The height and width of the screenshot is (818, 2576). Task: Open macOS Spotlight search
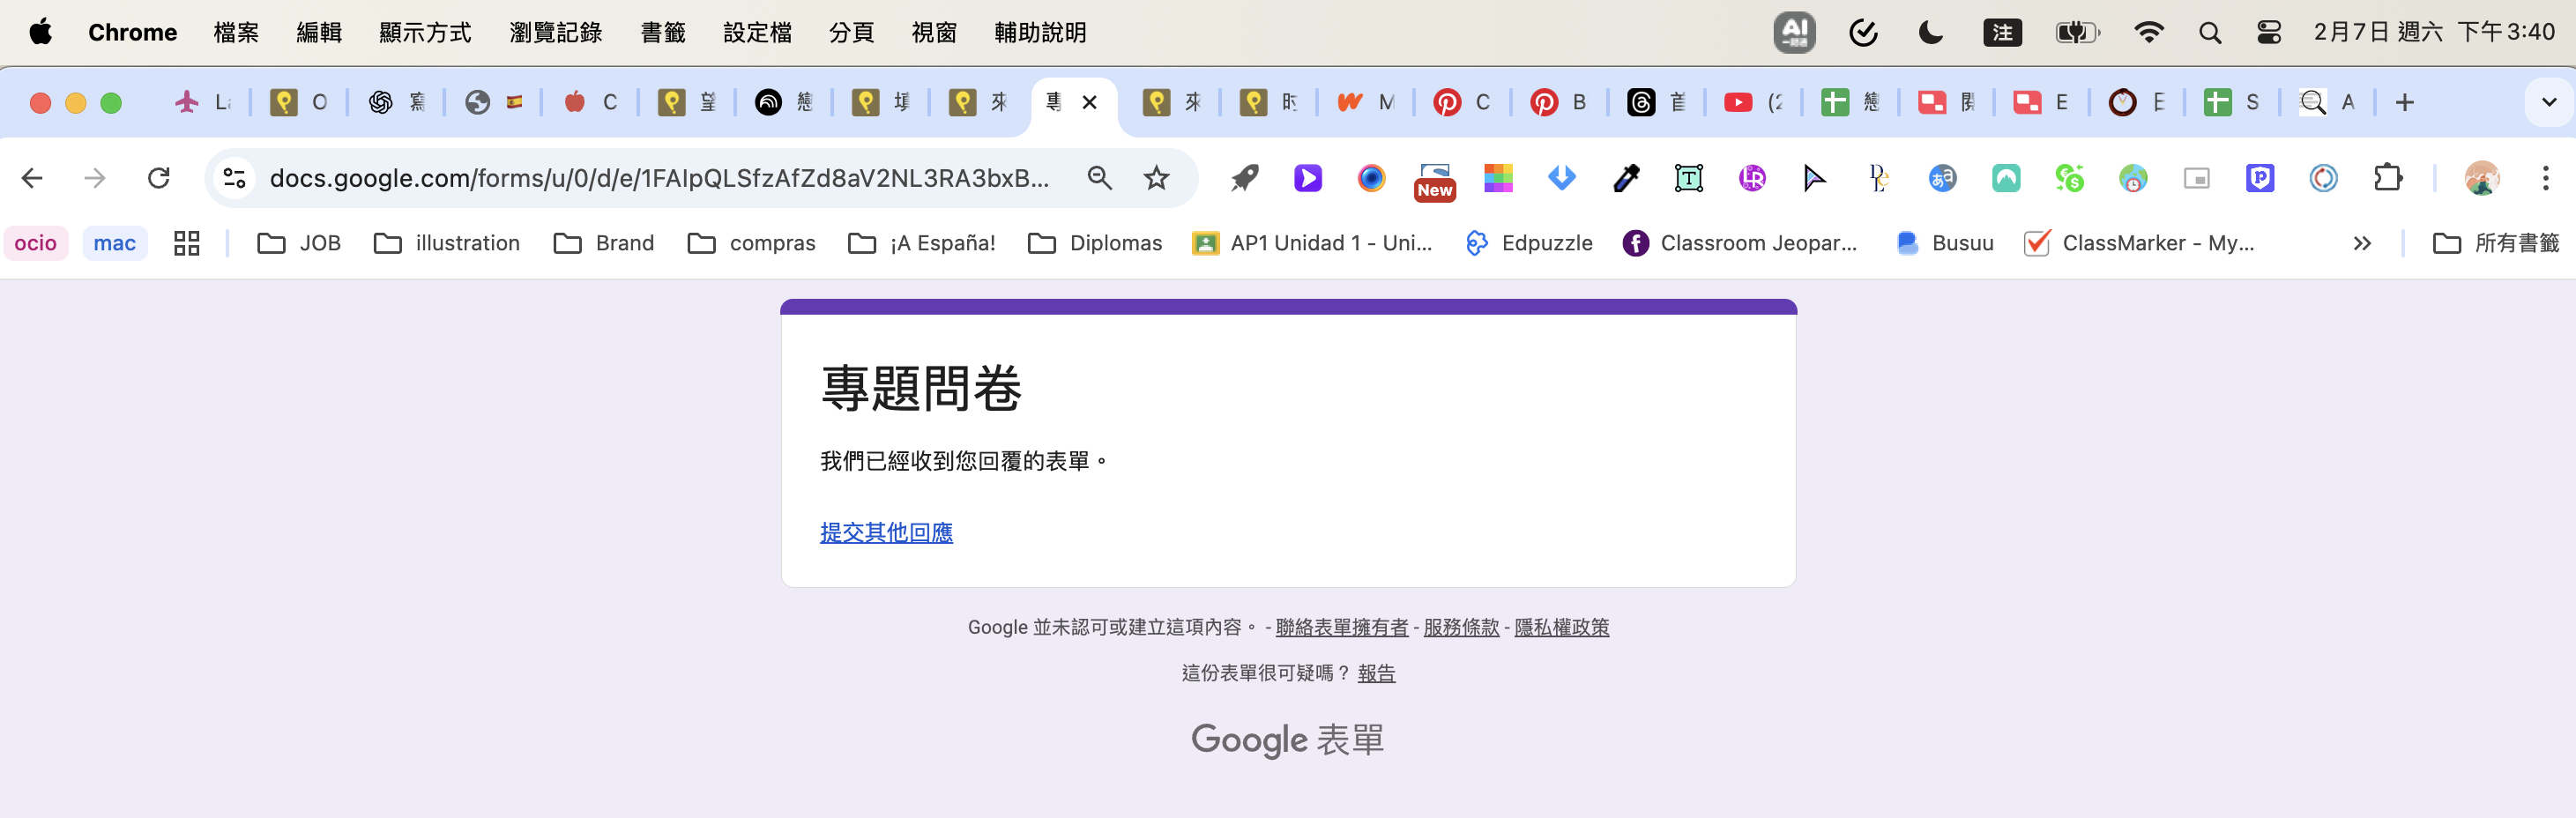pyautogui.click(x=2210, y=33)
